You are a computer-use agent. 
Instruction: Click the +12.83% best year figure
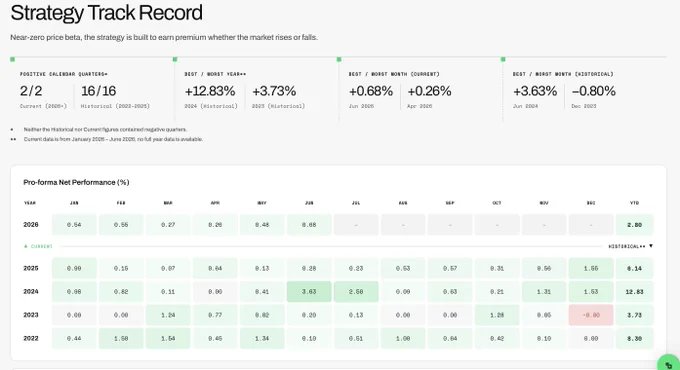210,91
